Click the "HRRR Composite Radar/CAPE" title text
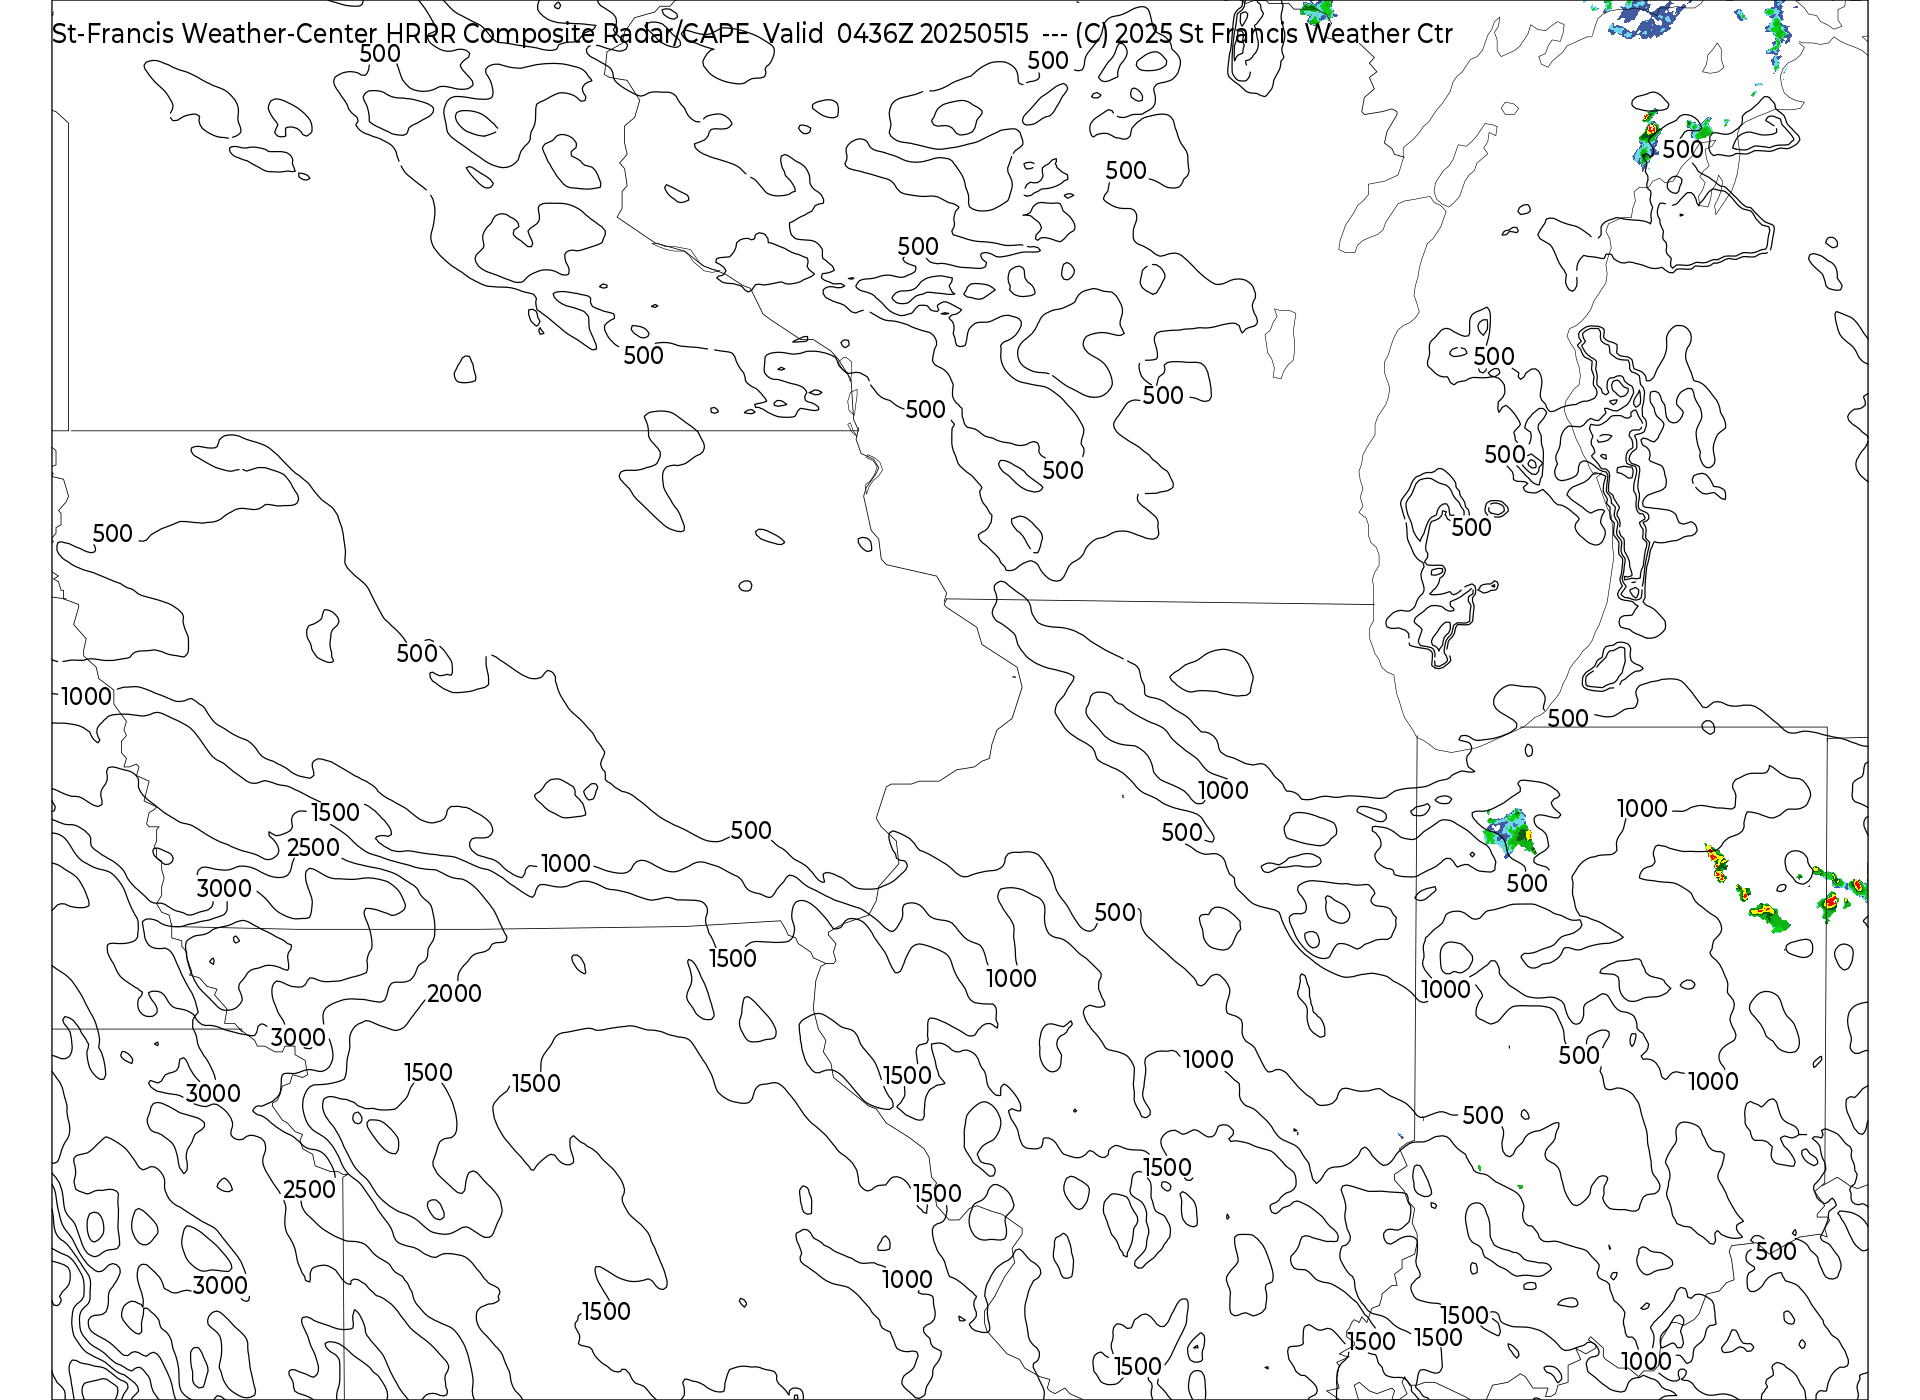 (567, 34)
